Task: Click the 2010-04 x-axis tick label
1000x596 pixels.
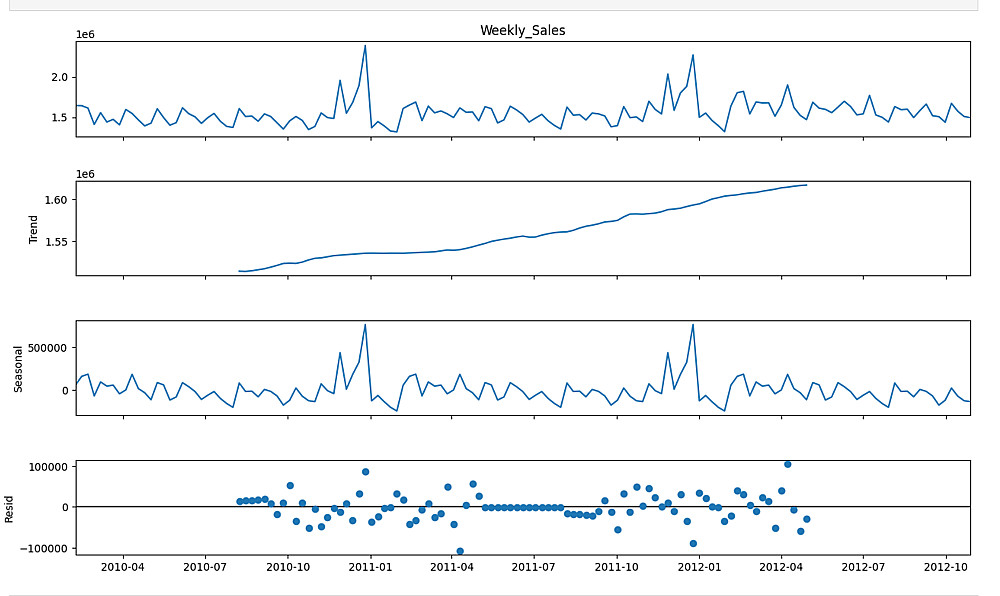Action: click(122, 567)
